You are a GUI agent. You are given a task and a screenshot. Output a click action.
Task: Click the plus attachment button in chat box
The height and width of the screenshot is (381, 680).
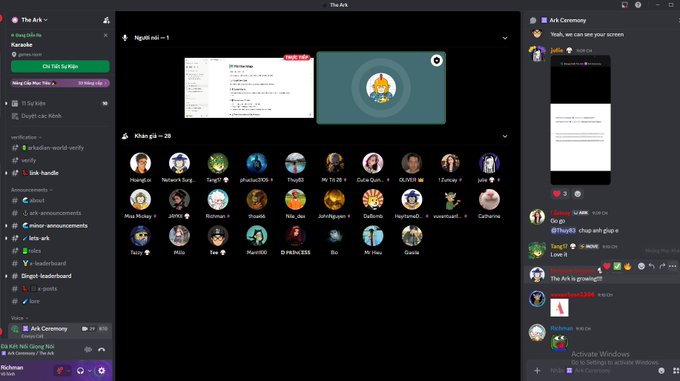(537, 371)
